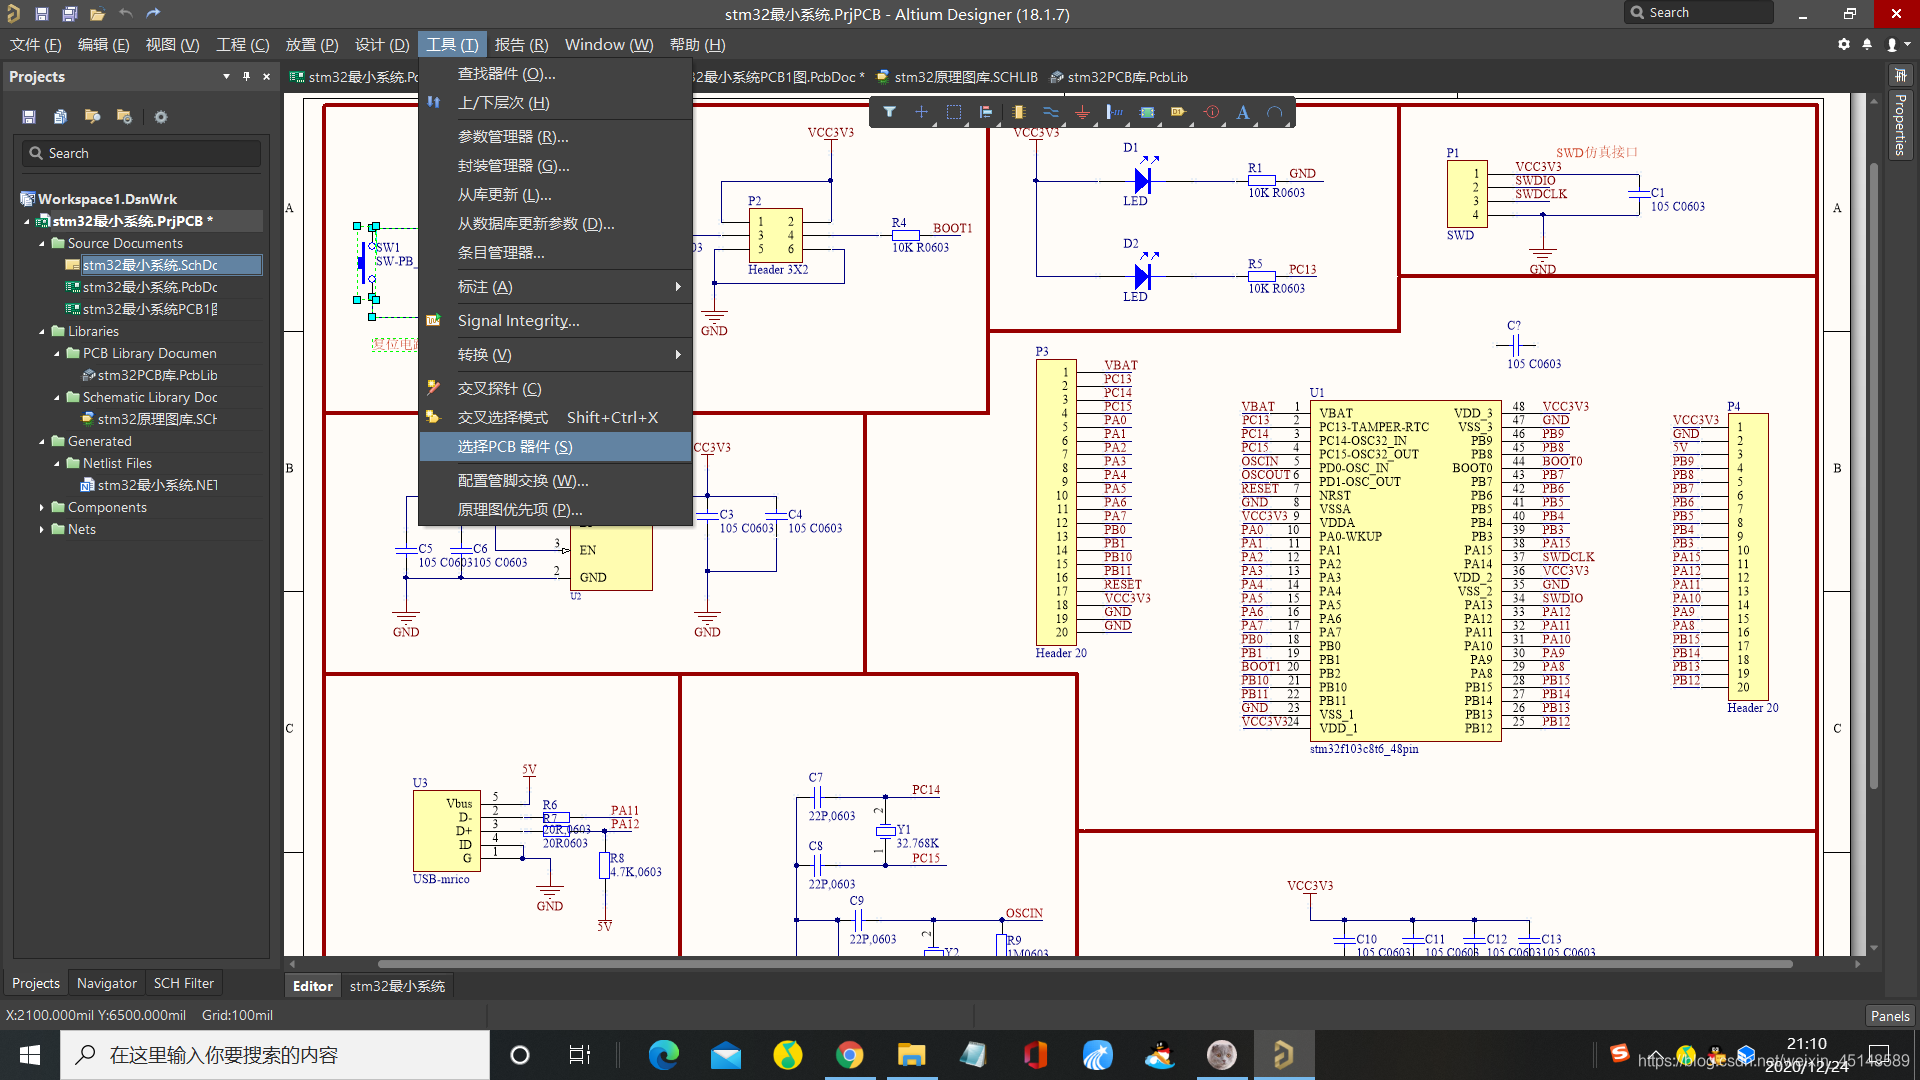Open the 报告 (R) menu
The image size is (1920, 1080).
point(521,45)
